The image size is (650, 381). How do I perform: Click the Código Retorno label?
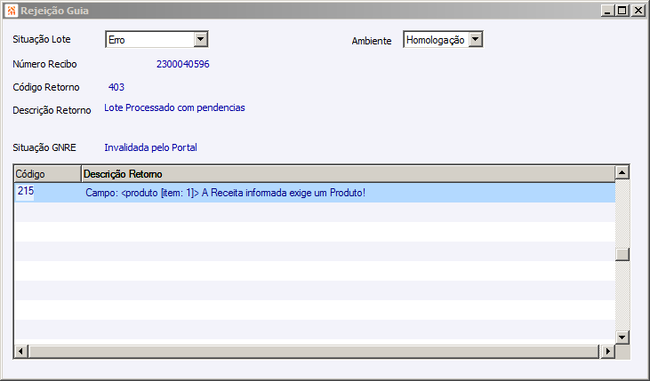(46, 87)
